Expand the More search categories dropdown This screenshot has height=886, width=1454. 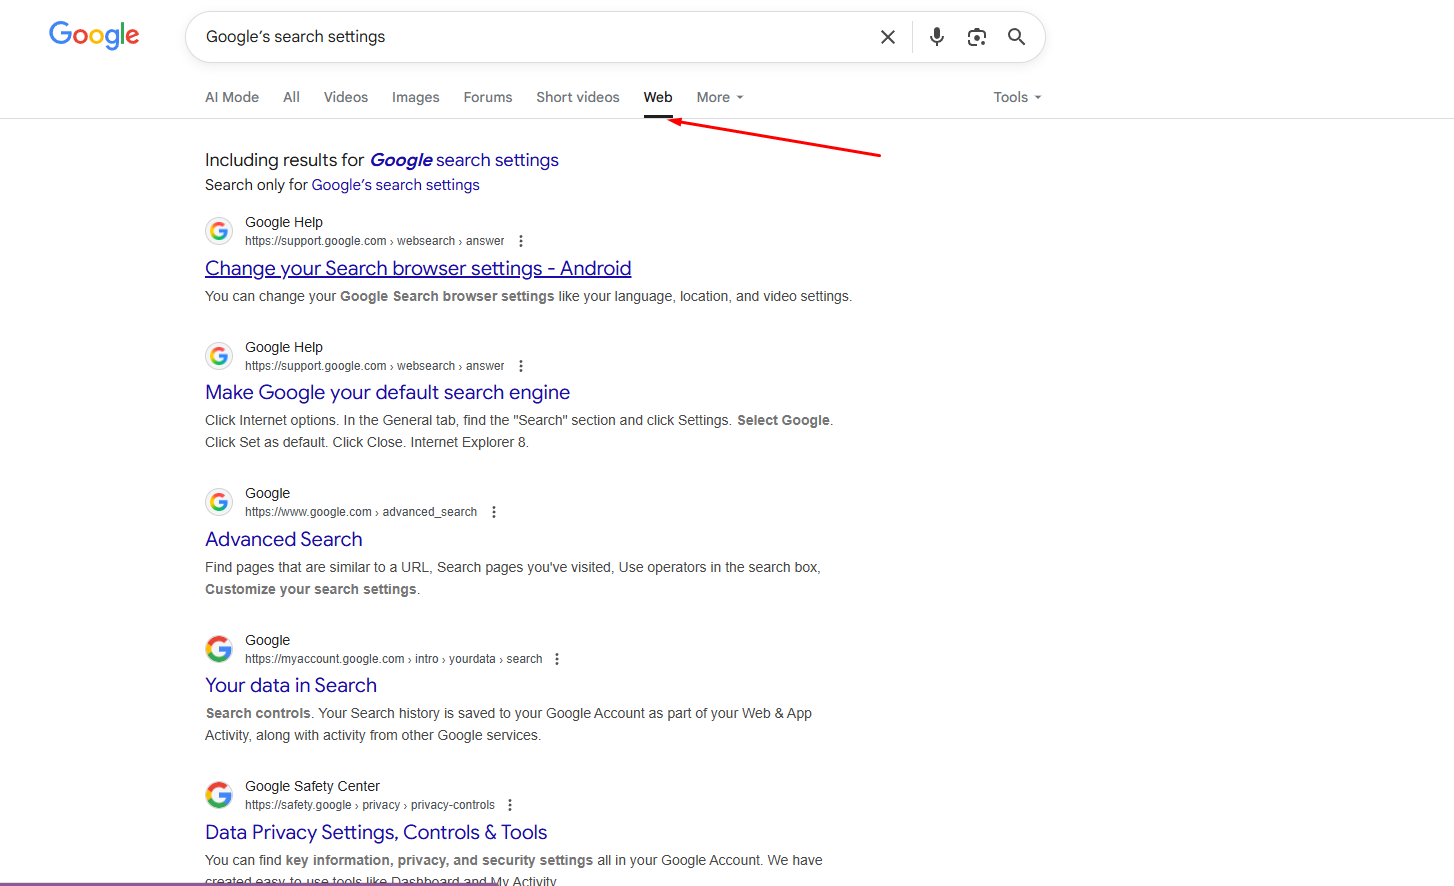[x=719, y=97]
